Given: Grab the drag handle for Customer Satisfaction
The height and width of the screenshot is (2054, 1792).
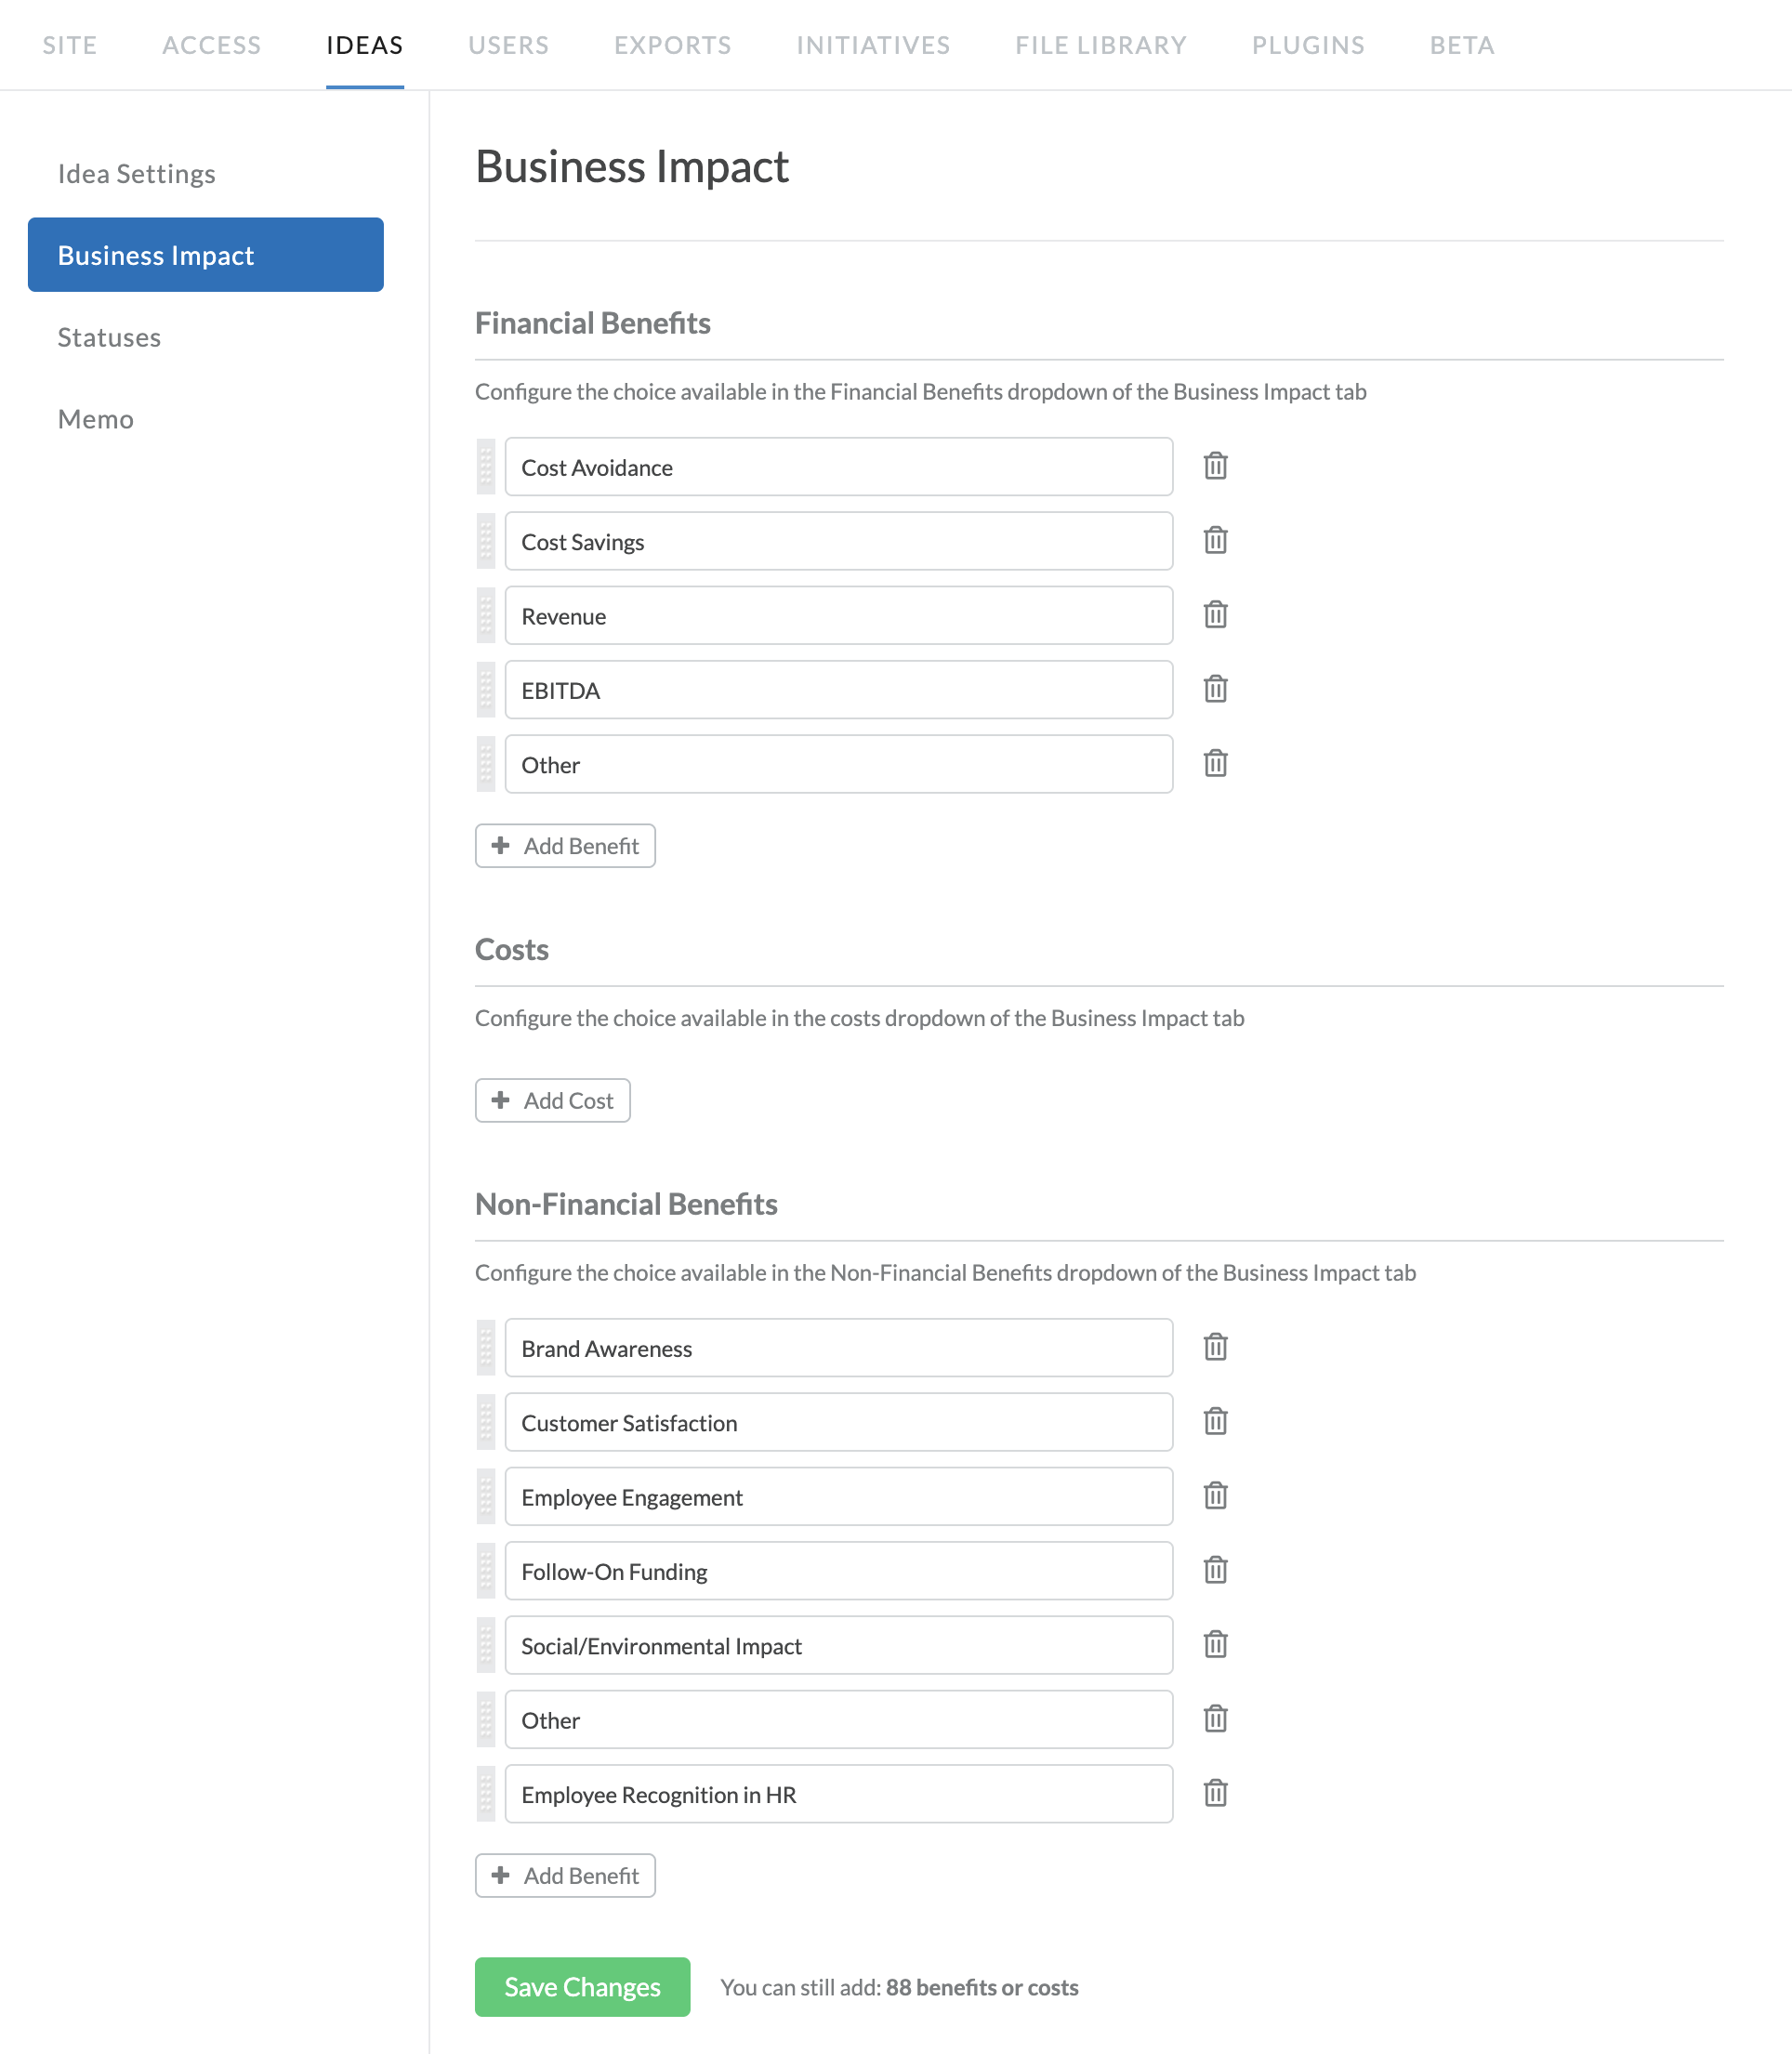Looking at the screenshot, I should coord(486,1423).
